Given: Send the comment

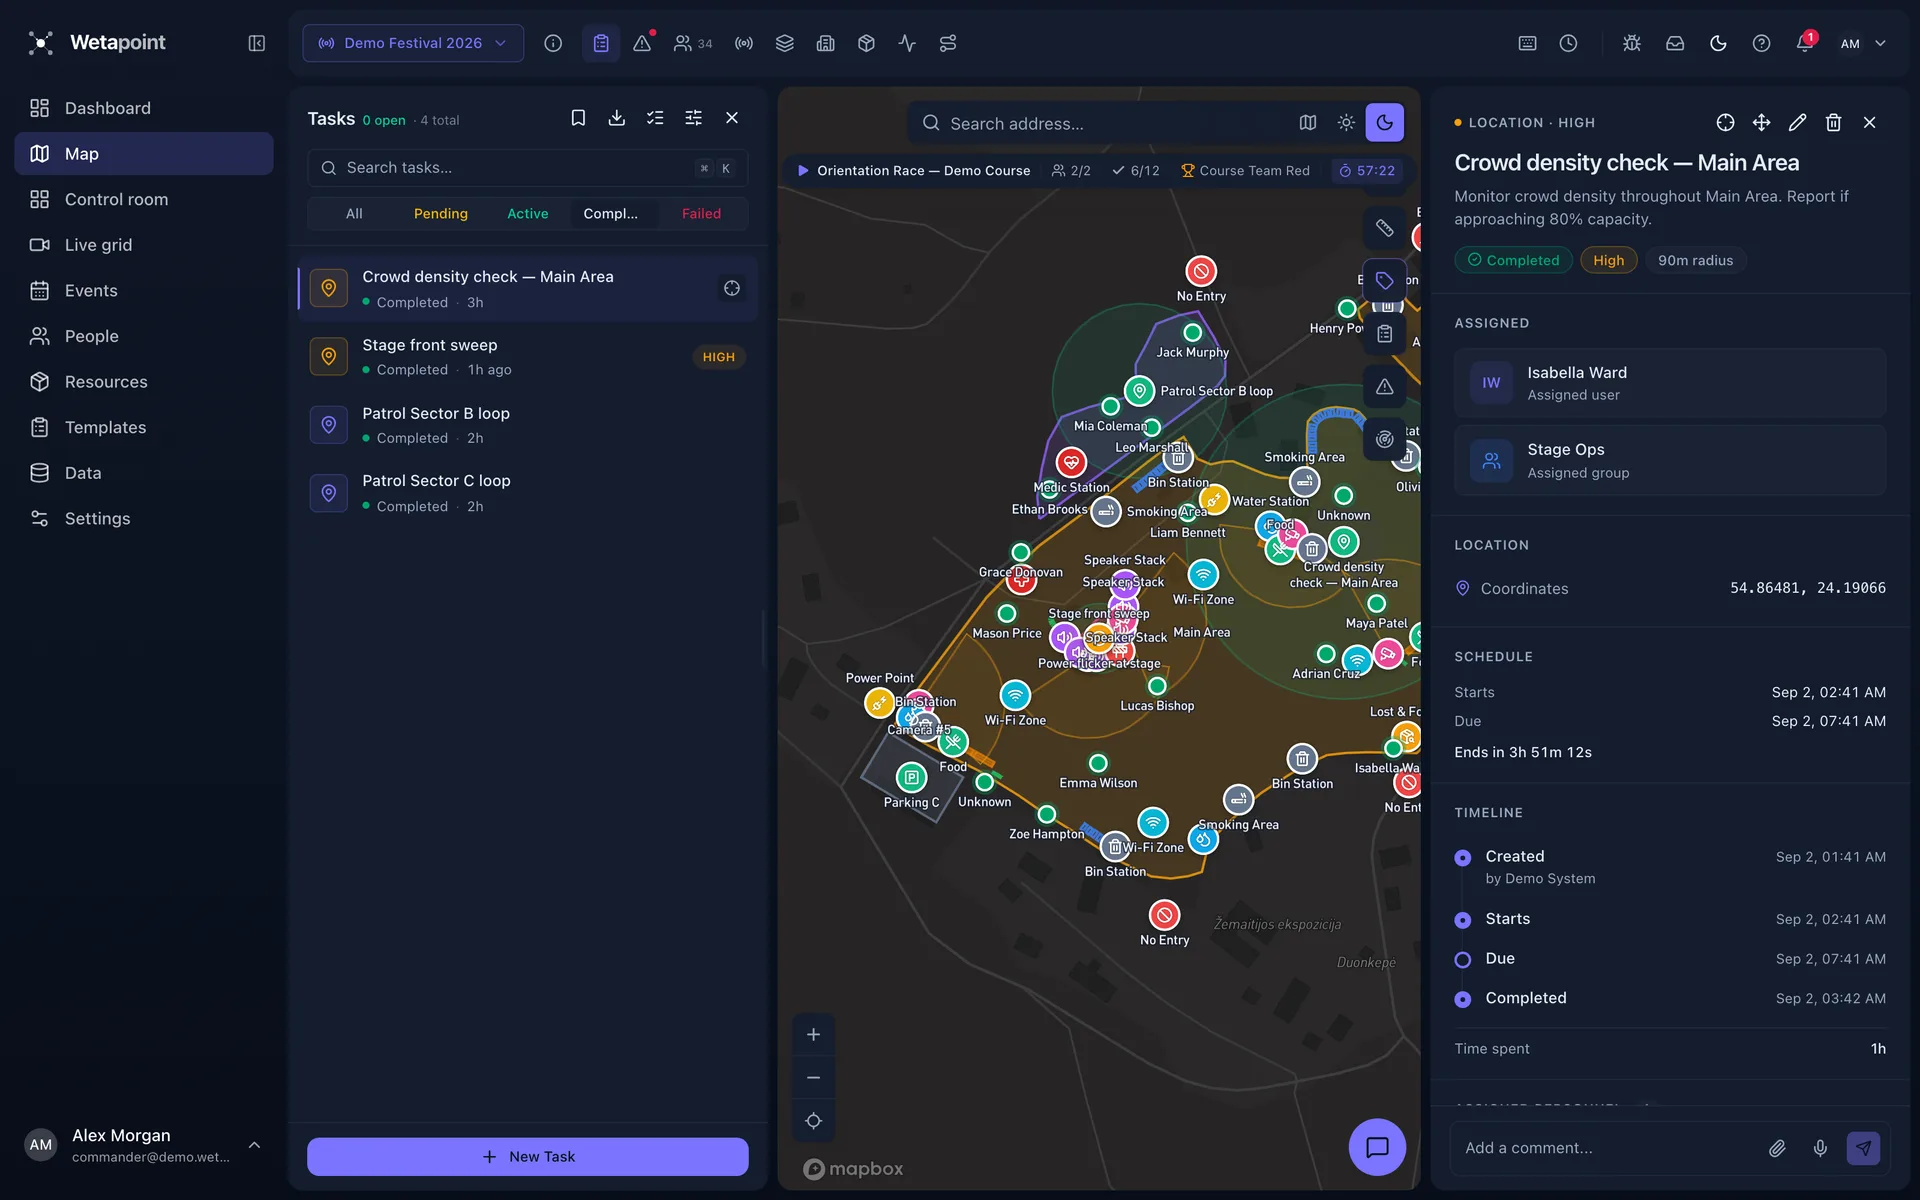Looking at the screenshot, I should (1863, 1148).
